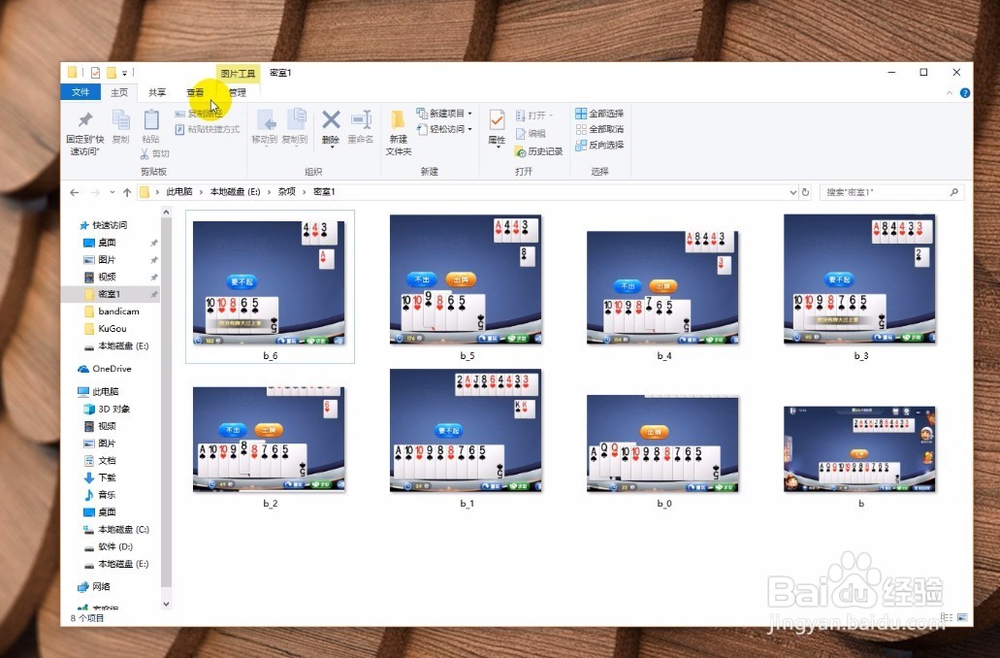
Task: Click the search box for 密室1
Action: pos(891,192)
